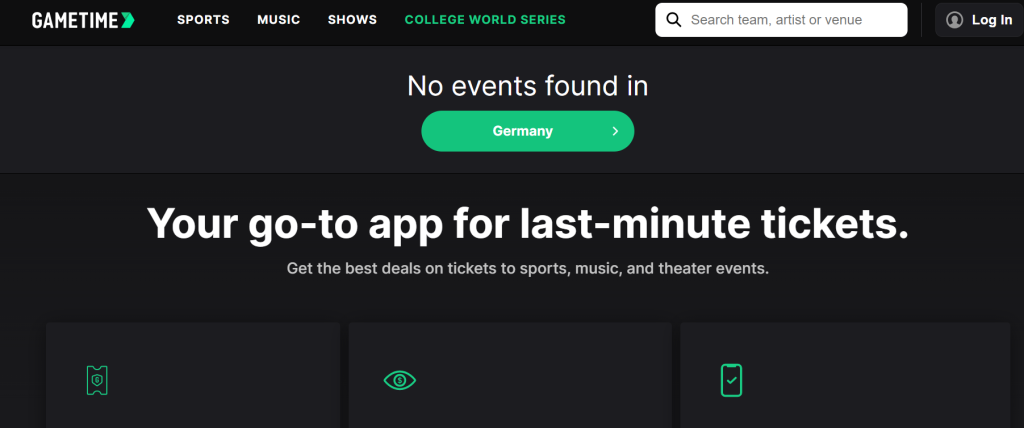Click the search magnifier icon
1024x428 pixels.
[x=674, y=20]
